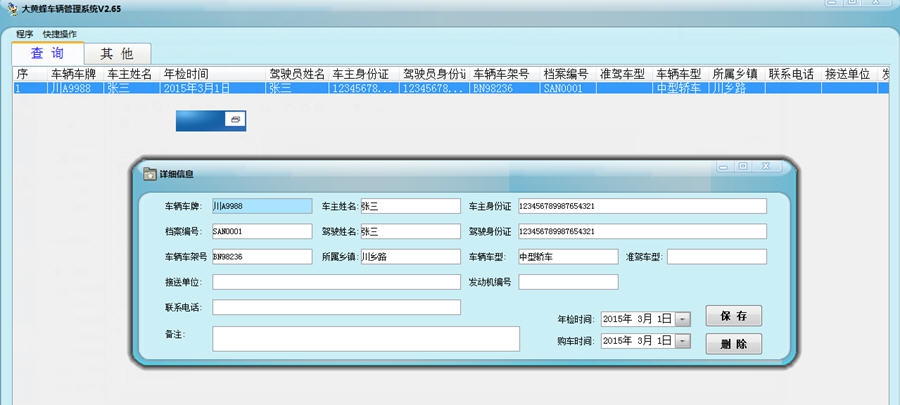Click the 删除 button
The width and height of the screenshot is (900, 405).
pyautogui.click(x=734, y=344)
